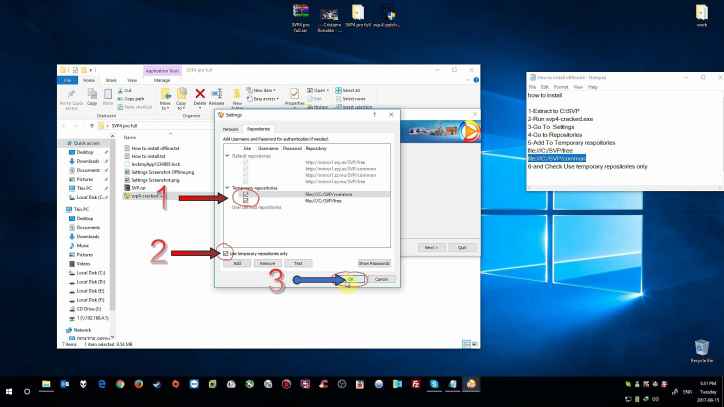Viewport: 724px width, 407px height.
Task: Toggle checkbox for file:///C:/SVP/common repository
Action: click(246, 195)
